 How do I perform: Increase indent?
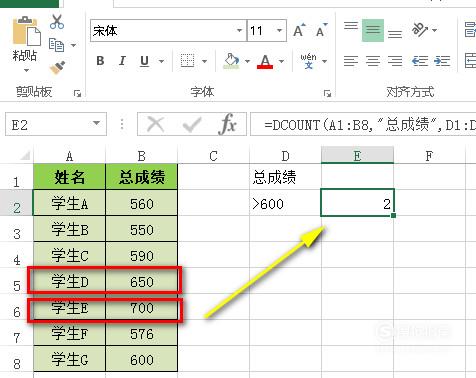442,61
